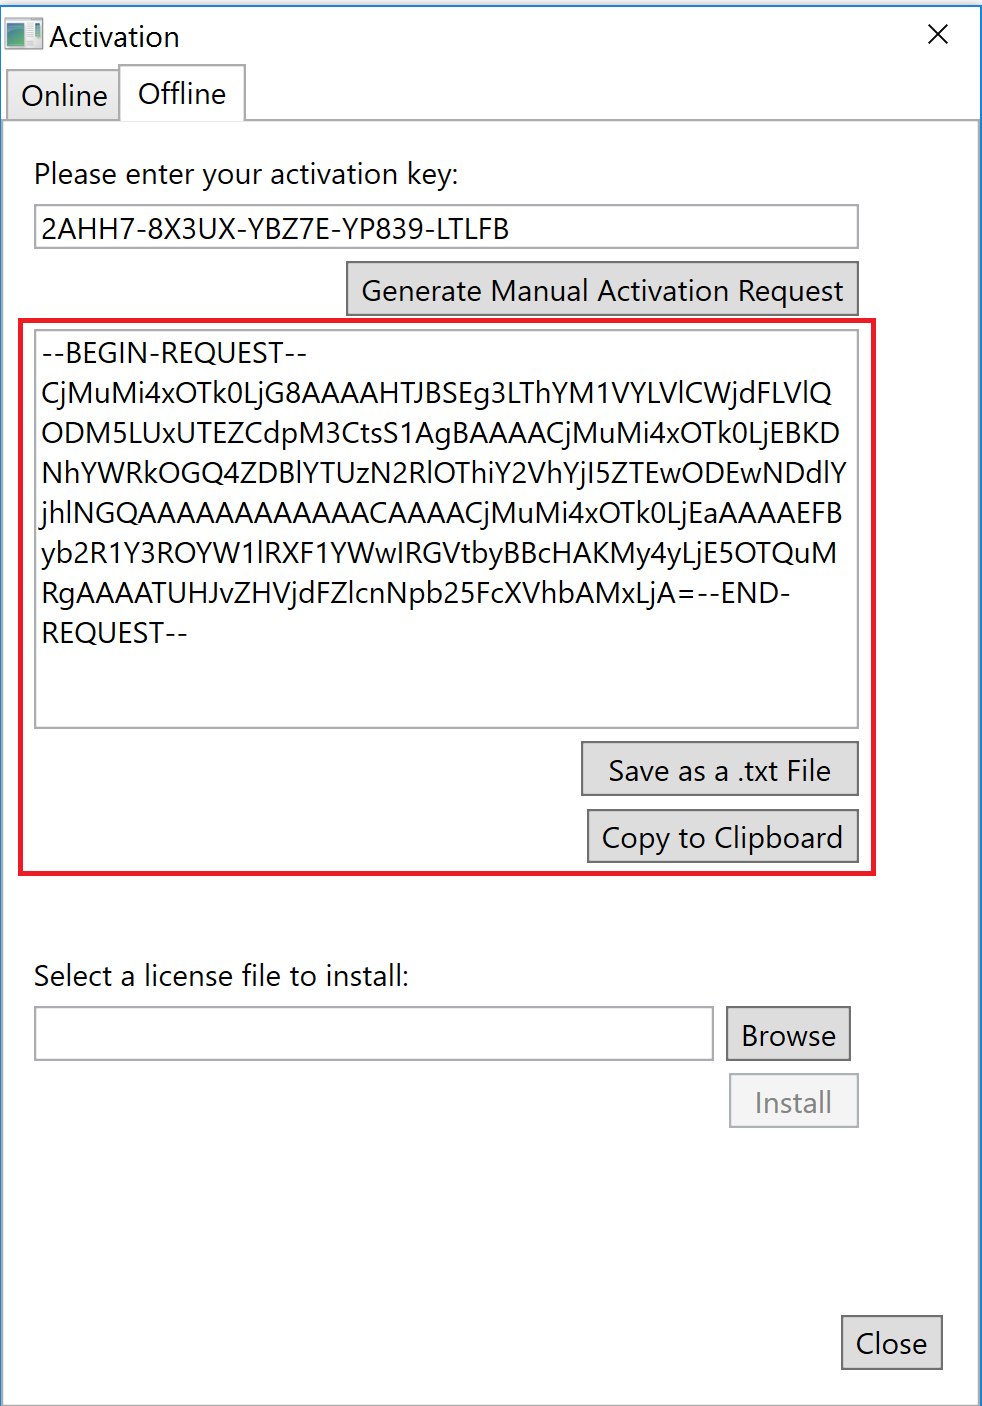Copy the activation request to clipboard
The image size is (982, 1406).
pyautogui.click(x=721, y=836)
